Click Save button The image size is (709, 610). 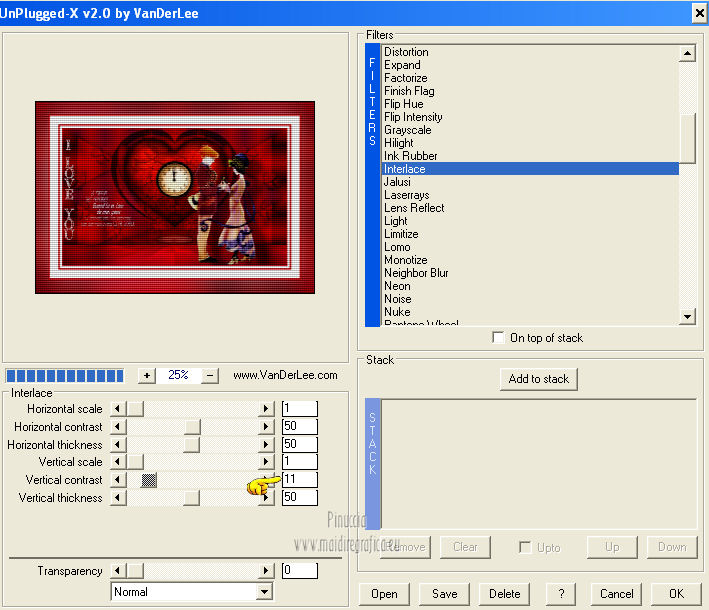[444, 594]
